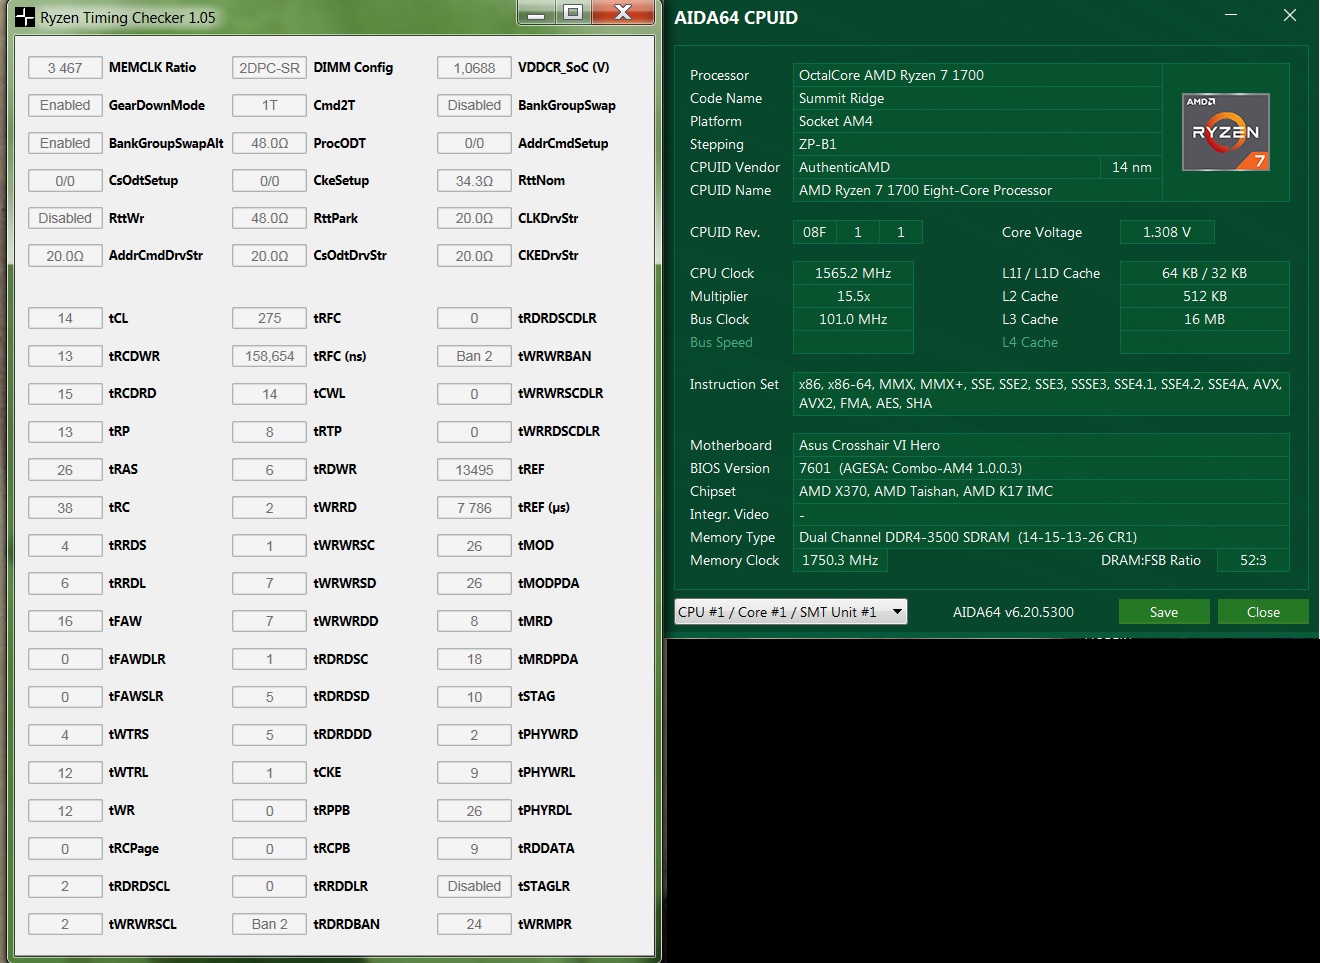This screenshot has width=1320, height=963.
Task: Select the tRCDRD value 15
Action: [65, 394]
